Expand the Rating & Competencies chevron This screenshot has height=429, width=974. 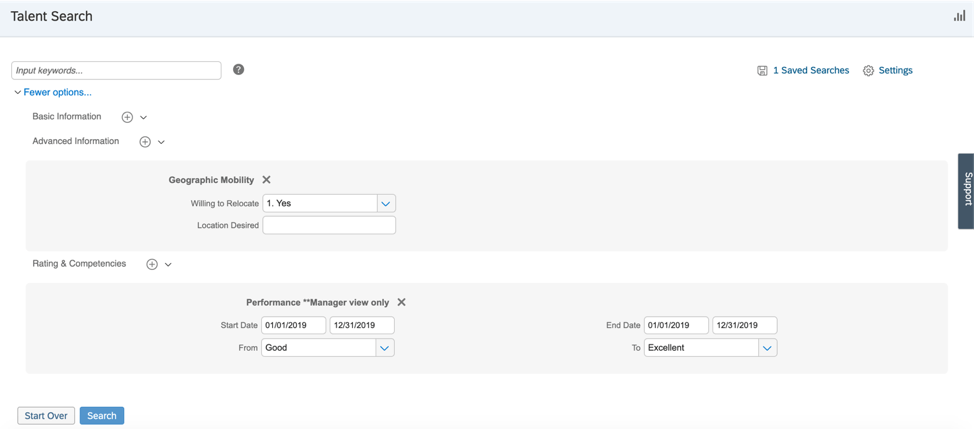pyautogui.click(x=168, y=265)
